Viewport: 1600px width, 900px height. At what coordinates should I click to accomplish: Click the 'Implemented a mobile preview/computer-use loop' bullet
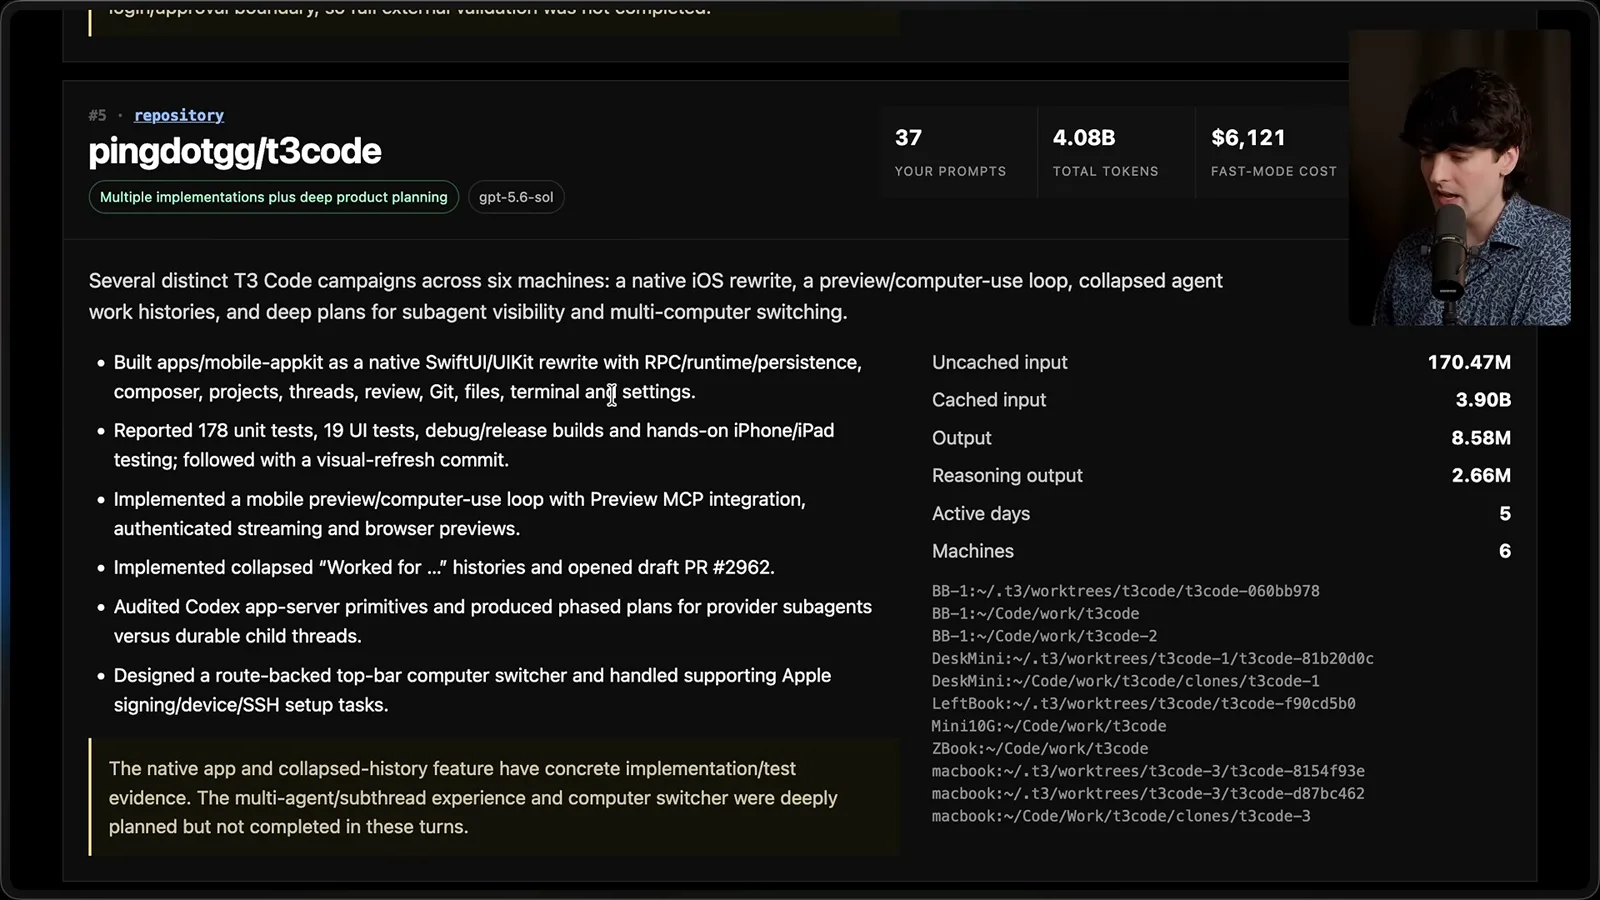459,514
